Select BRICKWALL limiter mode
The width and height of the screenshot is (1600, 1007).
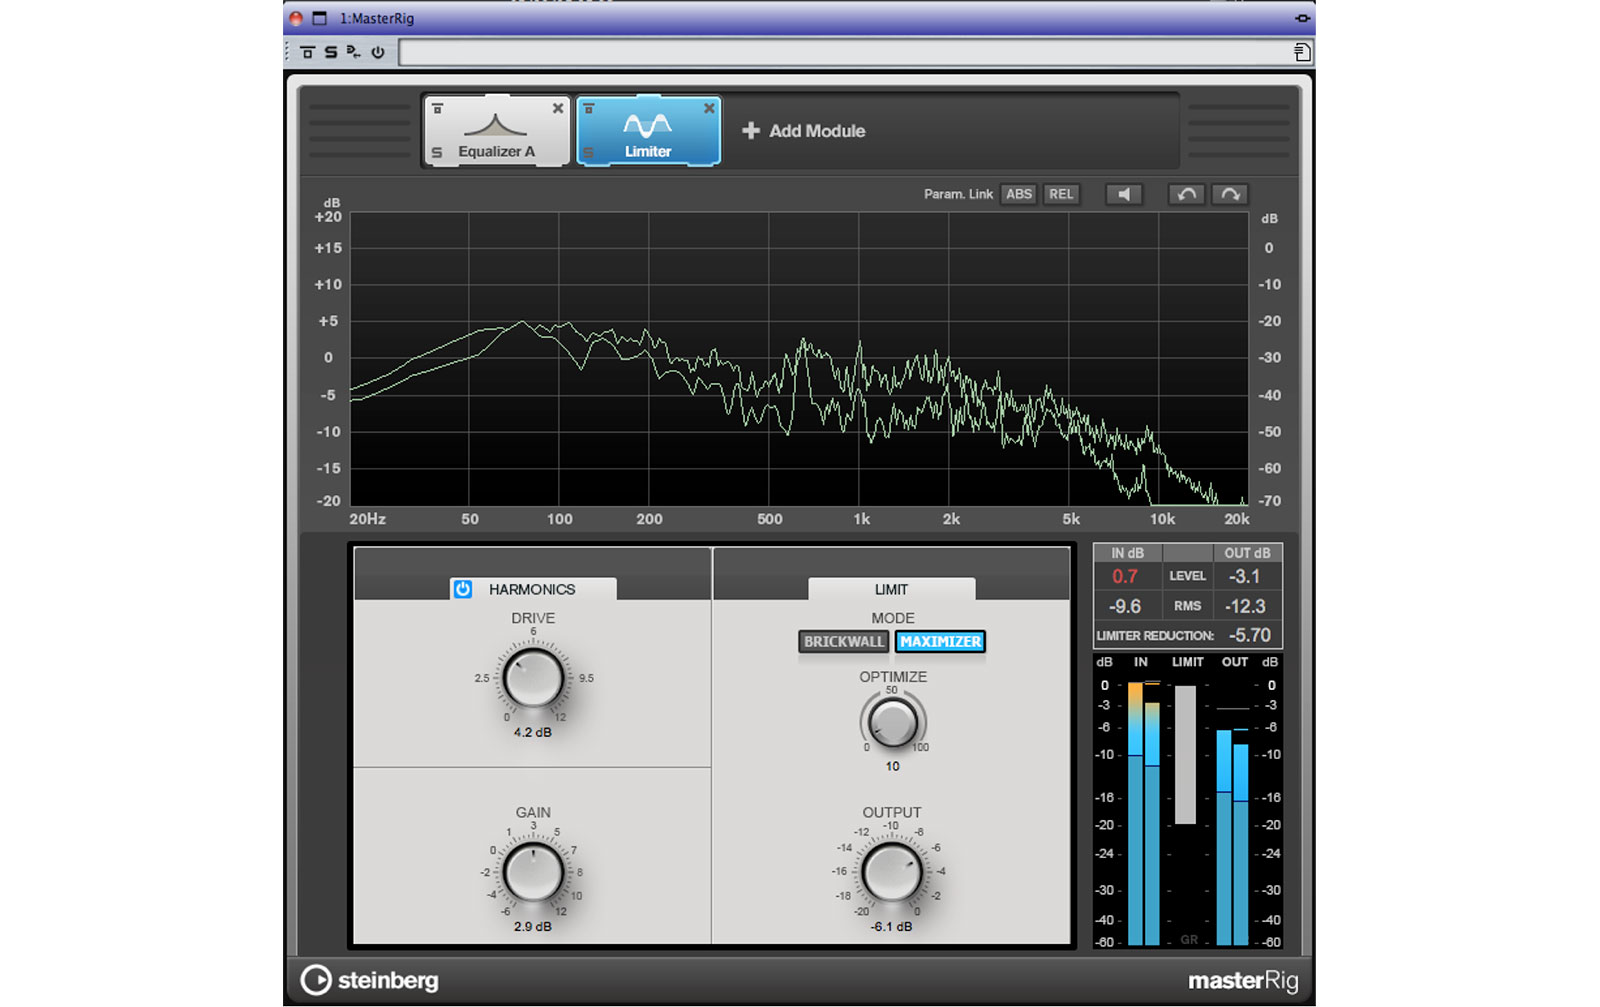tap(844, 642)
